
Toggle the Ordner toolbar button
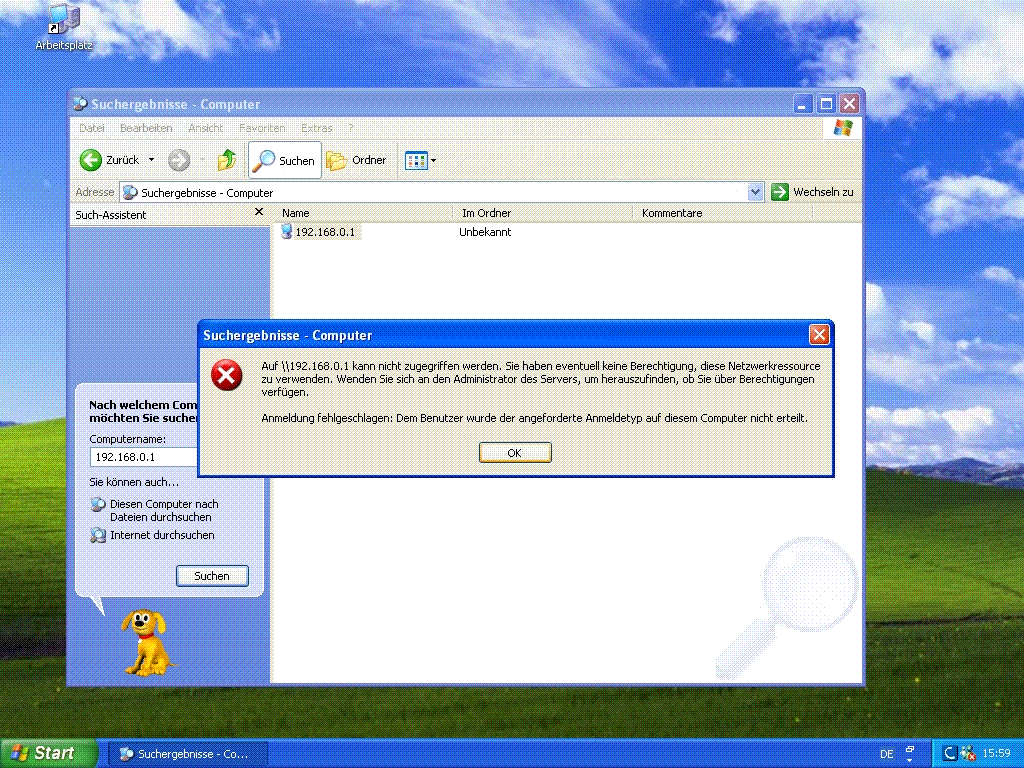click(x=357, y=160)
